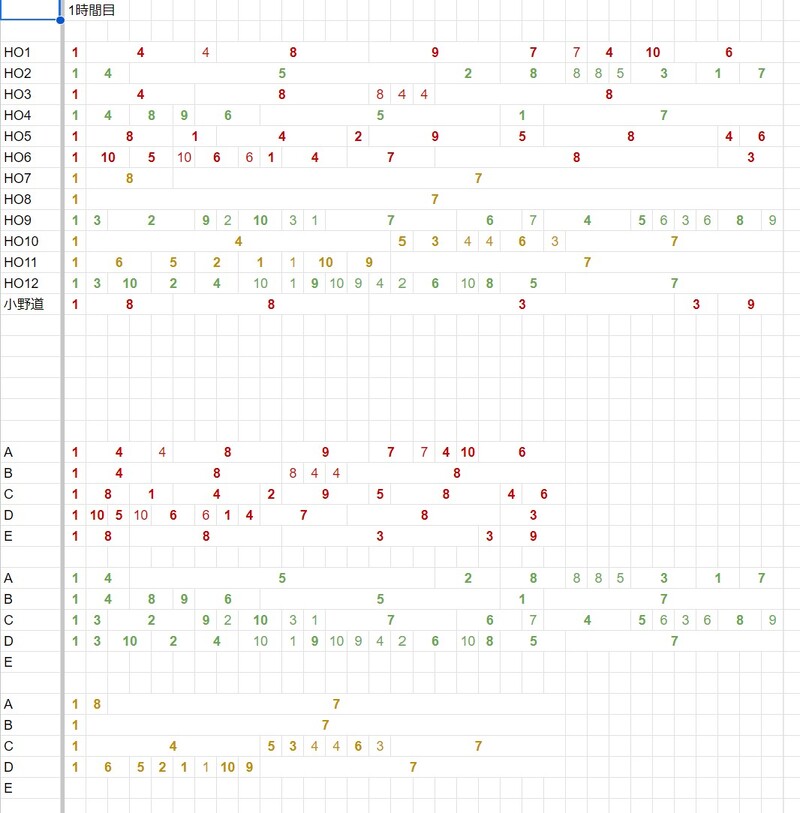Select the HO1 row label
The image size is (800, 813).
coord(17,52)
